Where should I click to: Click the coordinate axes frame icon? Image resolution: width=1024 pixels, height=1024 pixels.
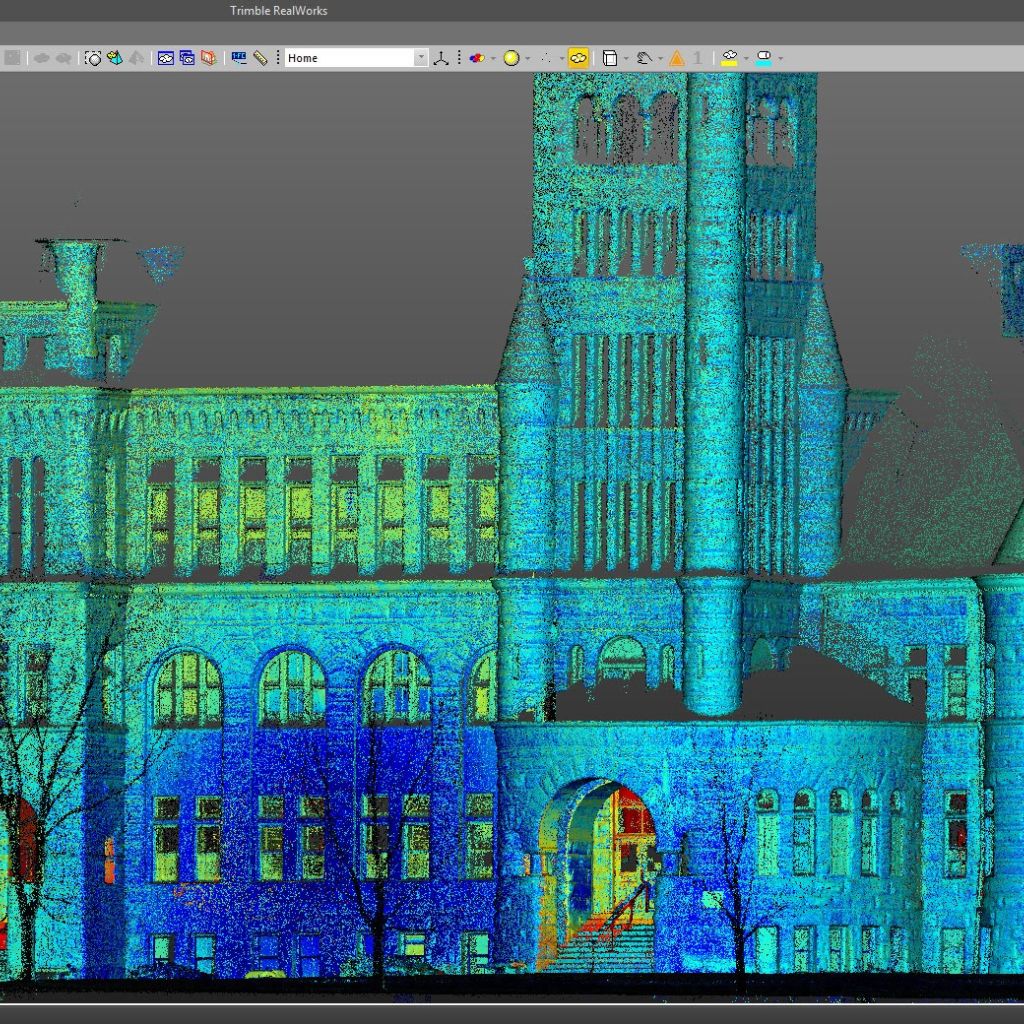(x=441, y=58)
